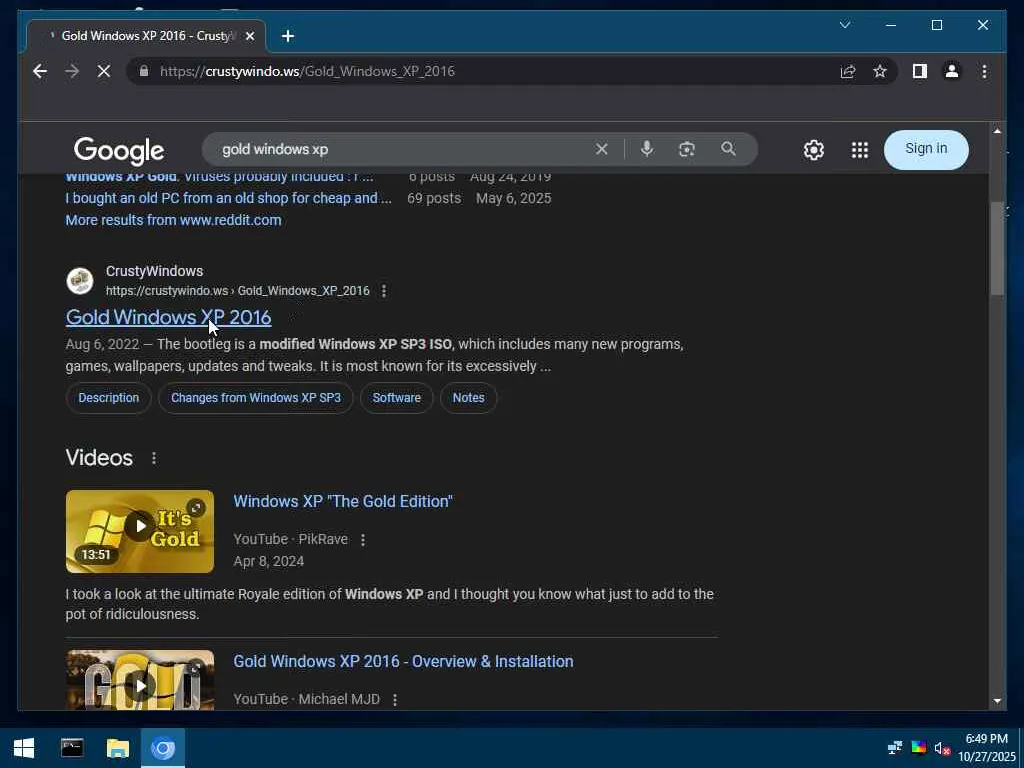The height and width of the screenshot is (768, 1024).
Task: Select the Notes chip
Action: pyautogui.click(x=468, y=398)
